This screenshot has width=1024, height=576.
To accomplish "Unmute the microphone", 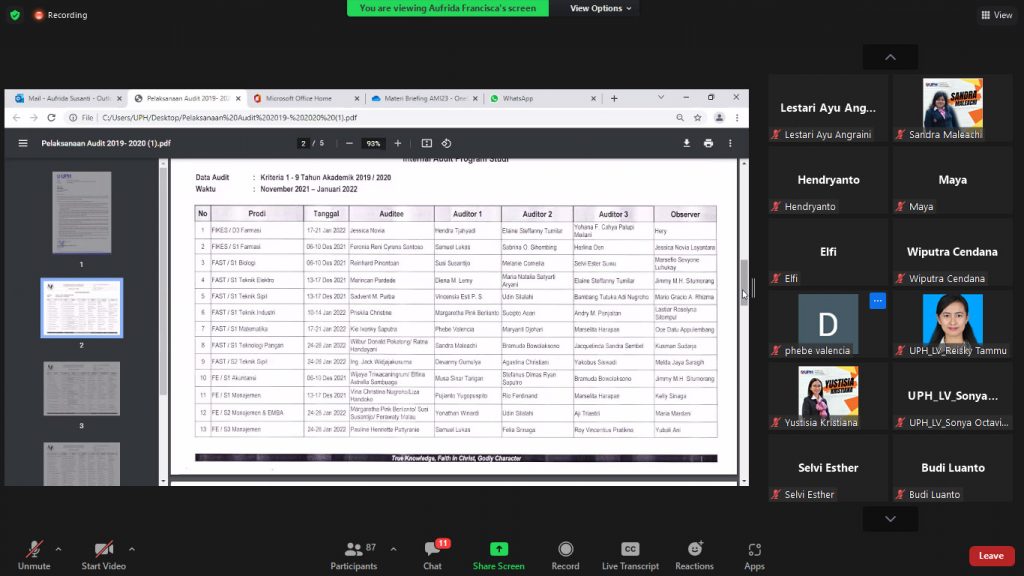I will (34, 551).
